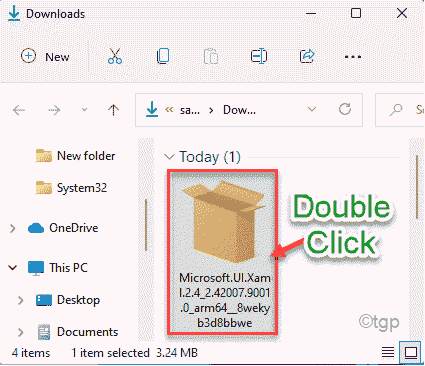
Task: Open System32 in navigation pane
Action: 72,188
